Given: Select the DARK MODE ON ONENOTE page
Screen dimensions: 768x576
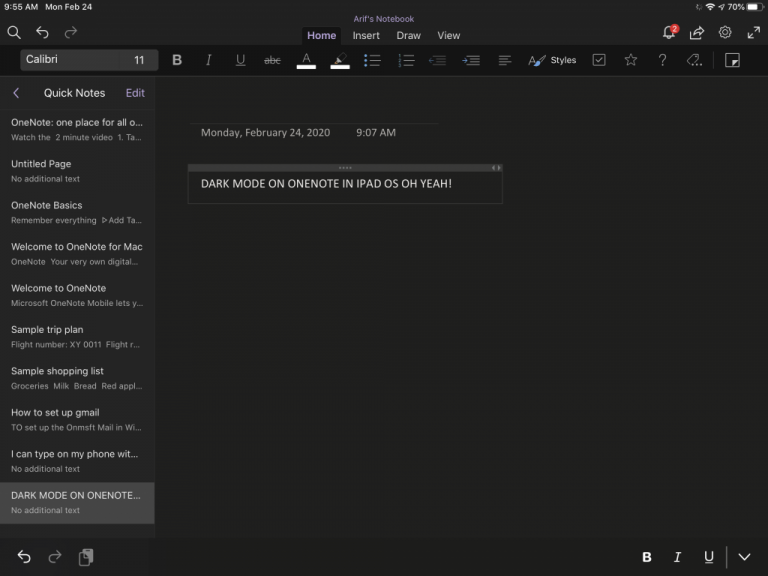Looking at the screenshot, I should 77,503.
